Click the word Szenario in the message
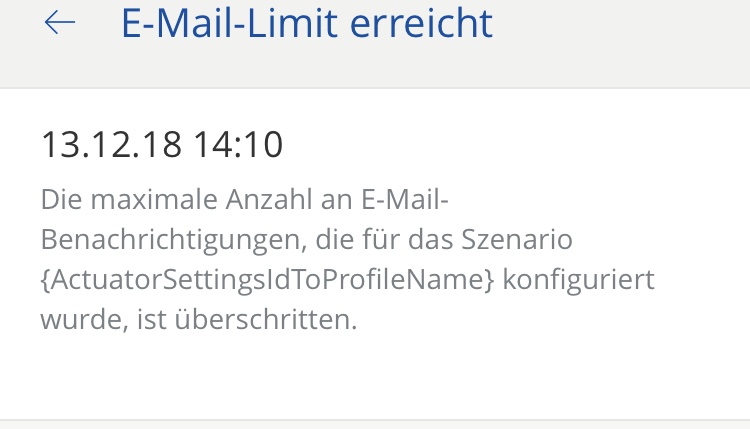This screenshot has width=750, height=429. point(517,239)
